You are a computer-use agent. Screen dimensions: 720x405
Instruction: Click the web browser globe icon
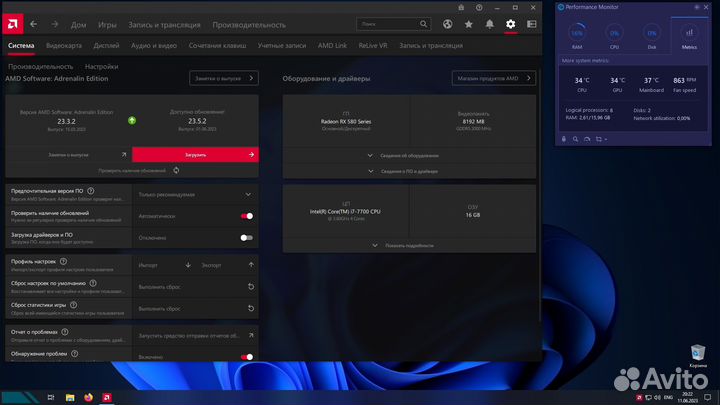coord(447,24)
